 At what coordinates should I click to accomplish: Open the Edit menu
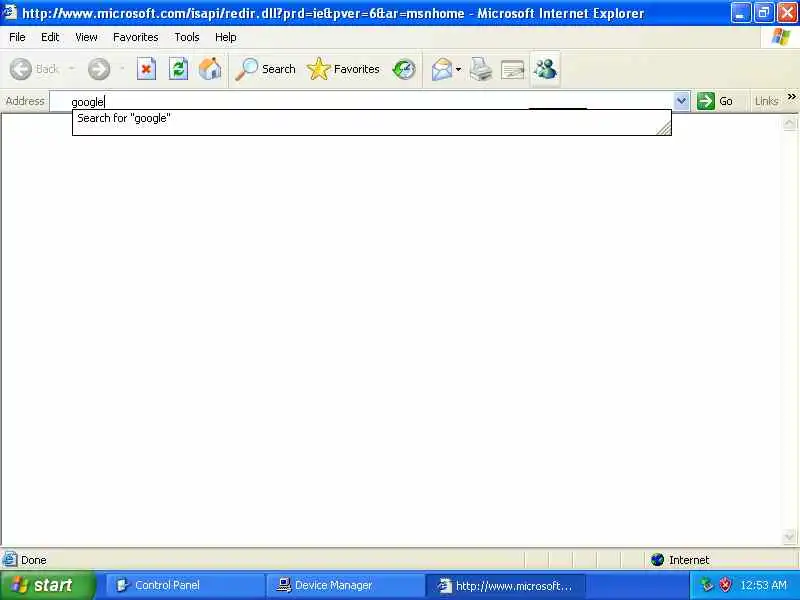(x=50, y=37)
